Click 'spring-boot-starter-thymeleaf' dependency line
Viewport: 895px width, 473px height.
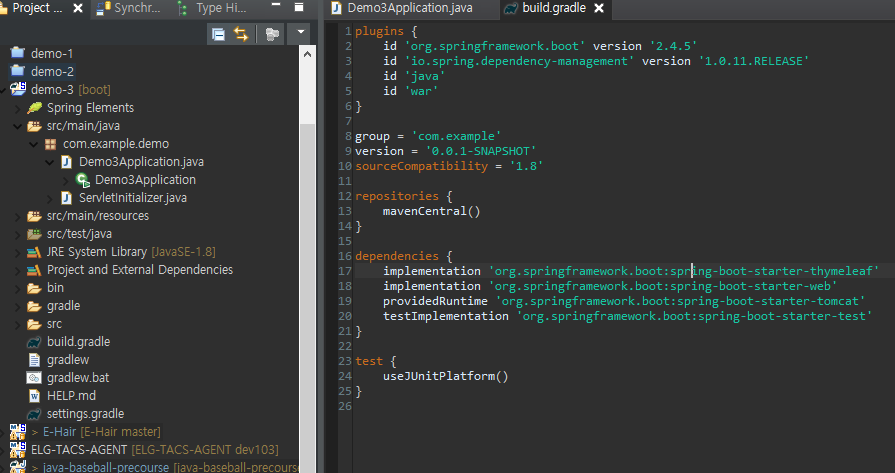[630, 271]
